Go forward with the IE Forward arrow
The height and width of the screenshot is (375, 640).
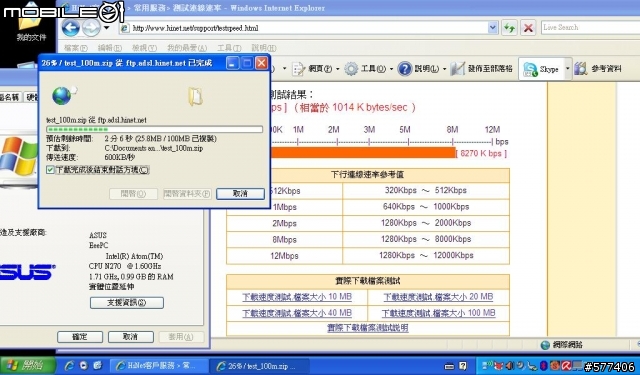90,28
